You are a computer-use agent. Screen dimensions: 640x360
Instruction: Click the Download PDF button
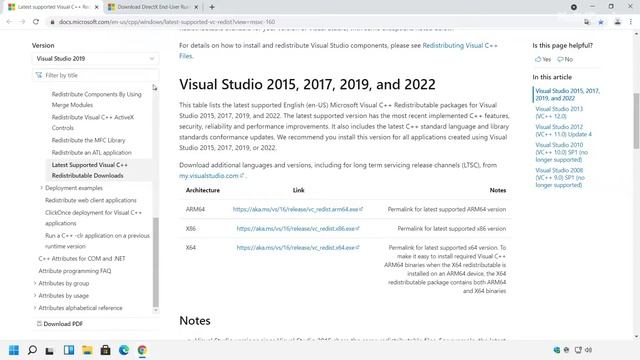(x=60, y=324)
